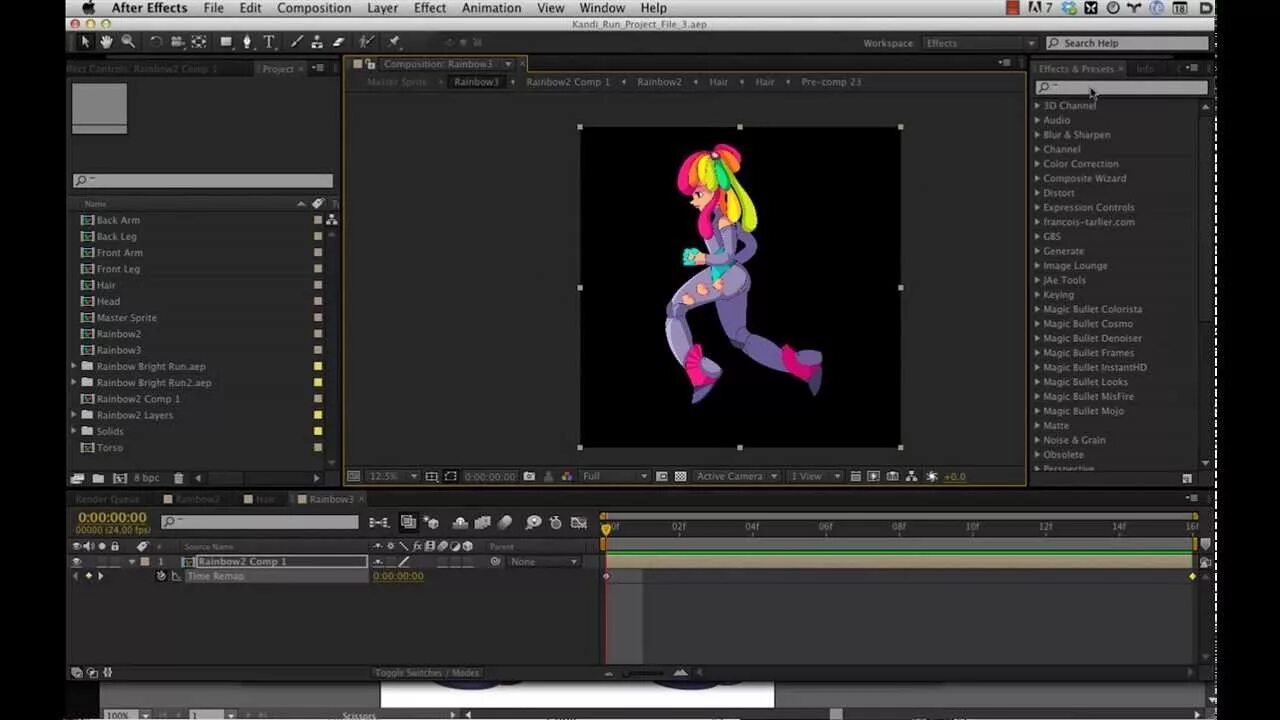Enable frame blending for timeline
Viewport: 1280px width, 720px height.
tap(482, 522)
